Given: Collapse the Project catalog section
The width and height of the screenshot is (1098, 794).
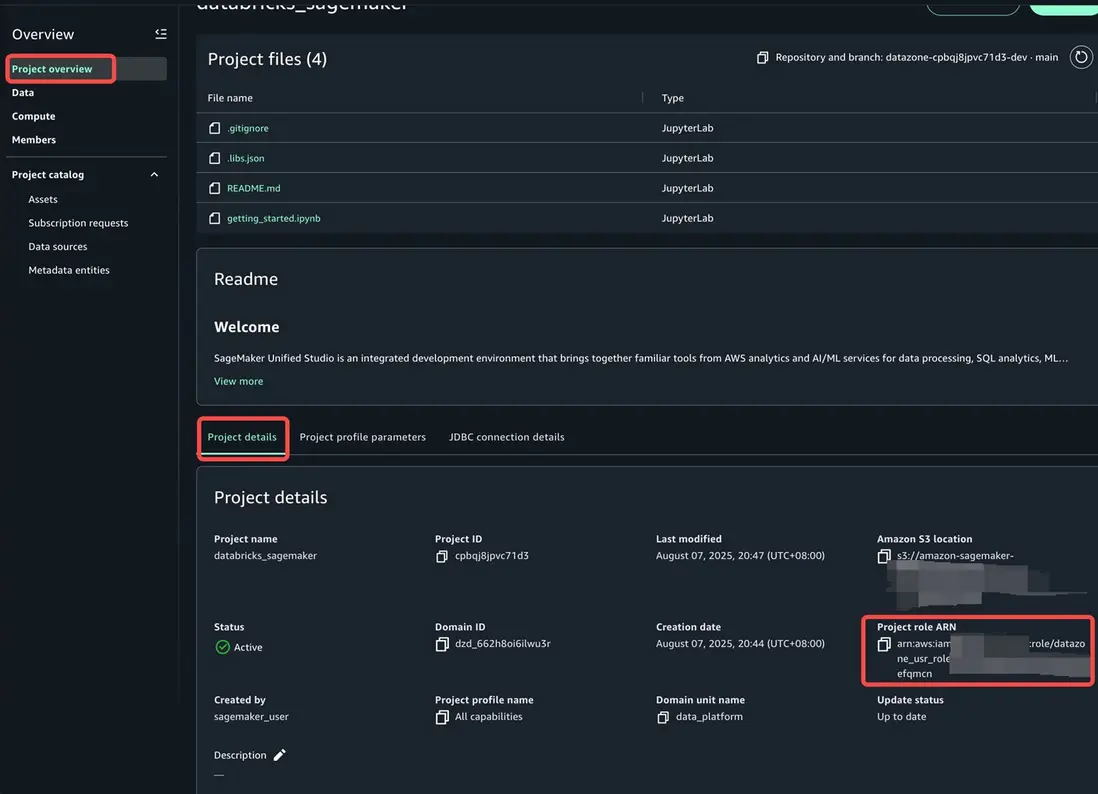Looking at the screenshot, I should point(154,175).
